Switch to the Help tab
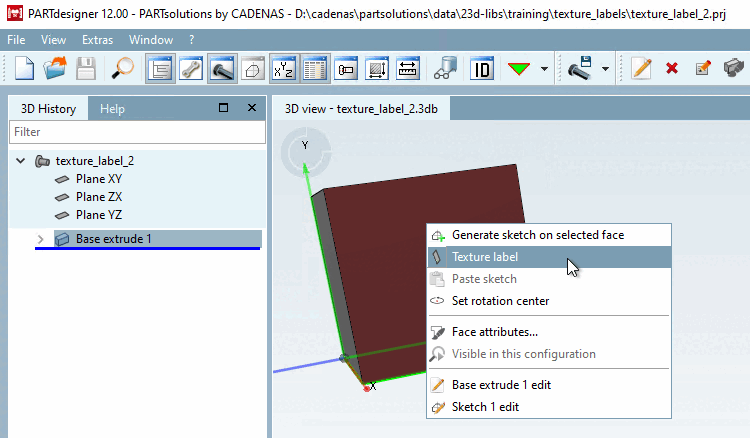 click(112, 109)
